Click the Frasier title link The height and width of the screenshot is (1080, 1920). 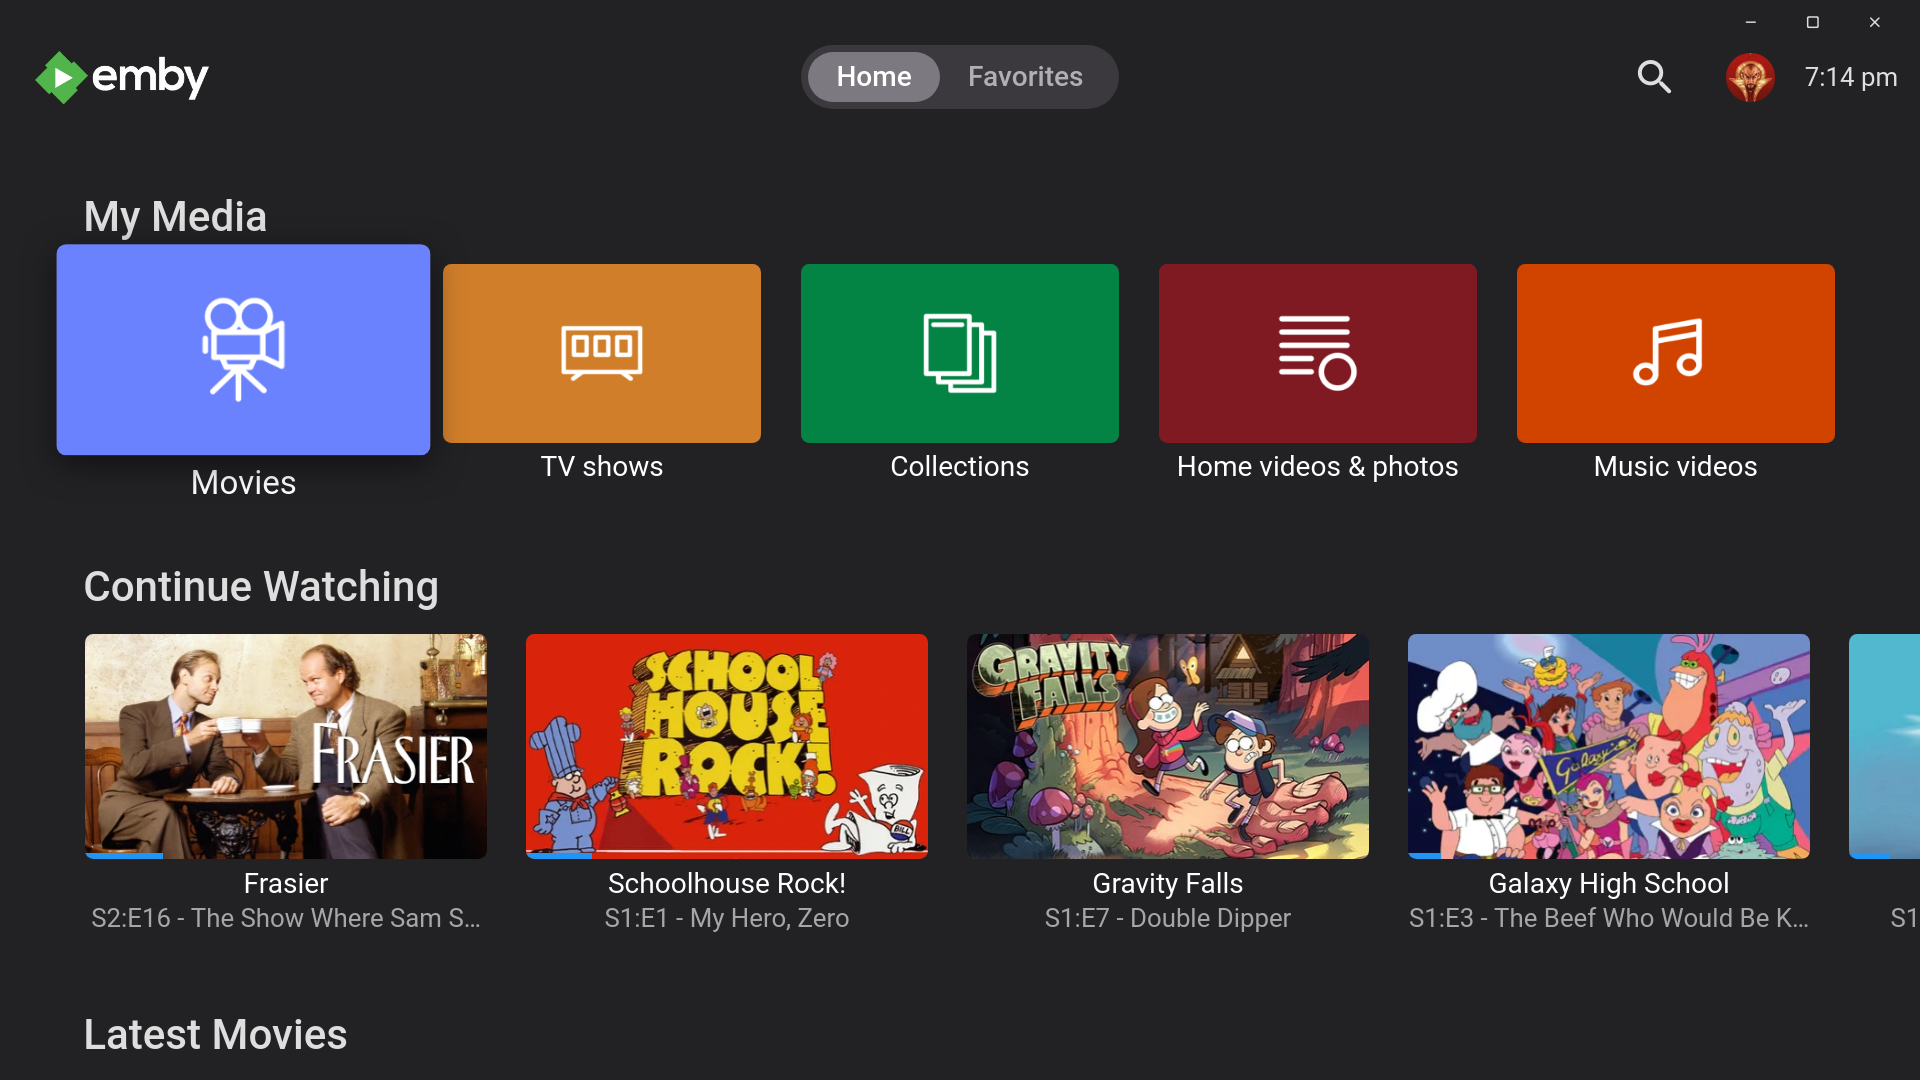coord(286,884)
